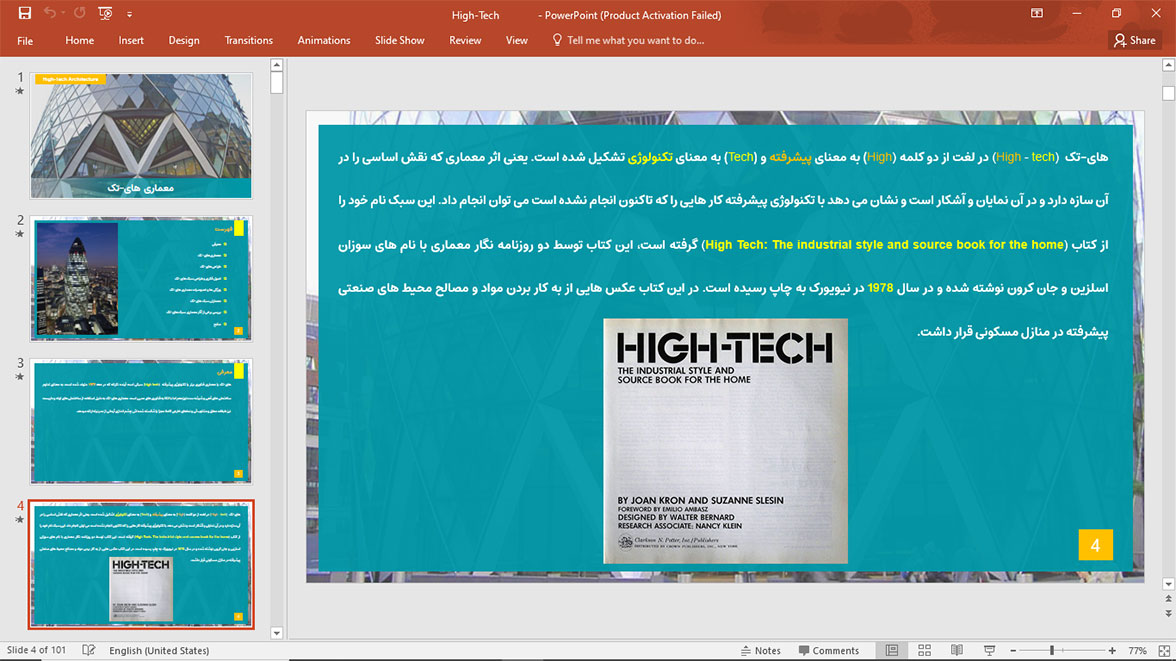Image resolution: width=1176 pixels, height=661 pixels.
Task: Click the zoom out minus button
Action: pos(1013,650)
